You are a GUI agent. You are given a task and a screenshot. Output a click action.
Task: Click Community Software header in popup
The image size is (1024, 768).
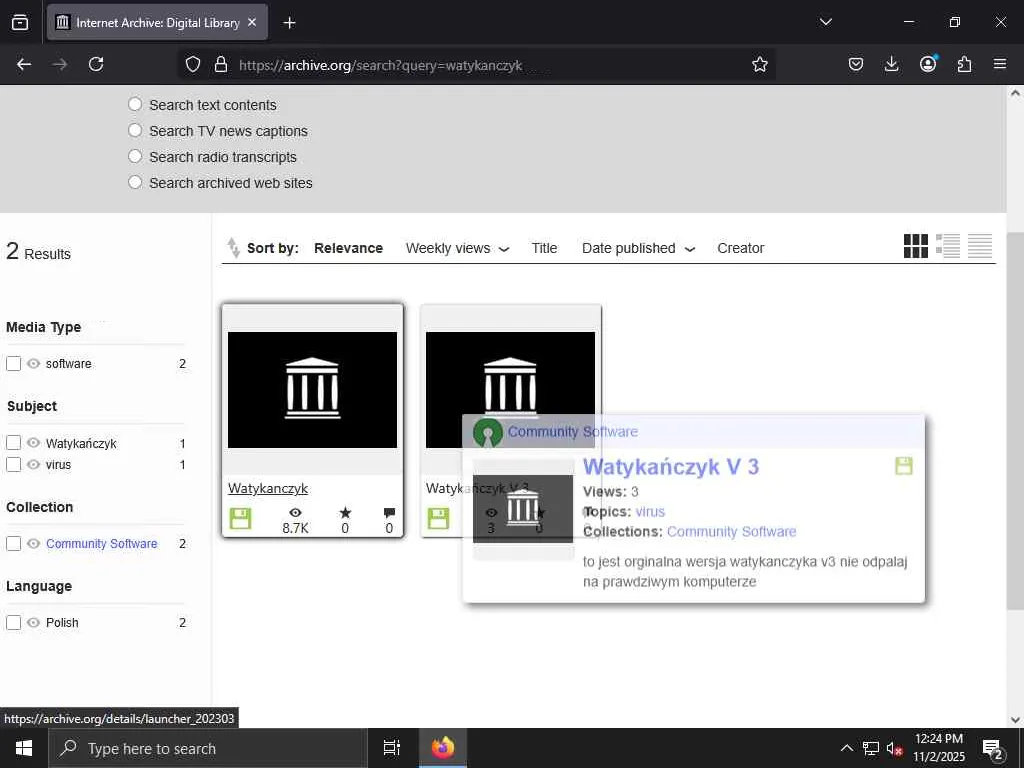coord(573,432)
